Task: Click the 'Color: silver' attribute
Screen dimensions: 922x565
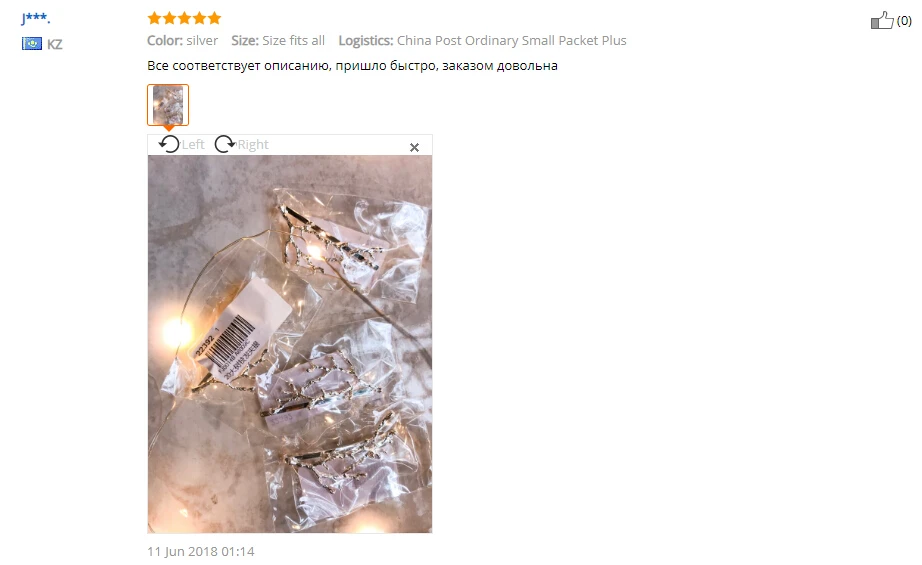Action: coord(182,41)
